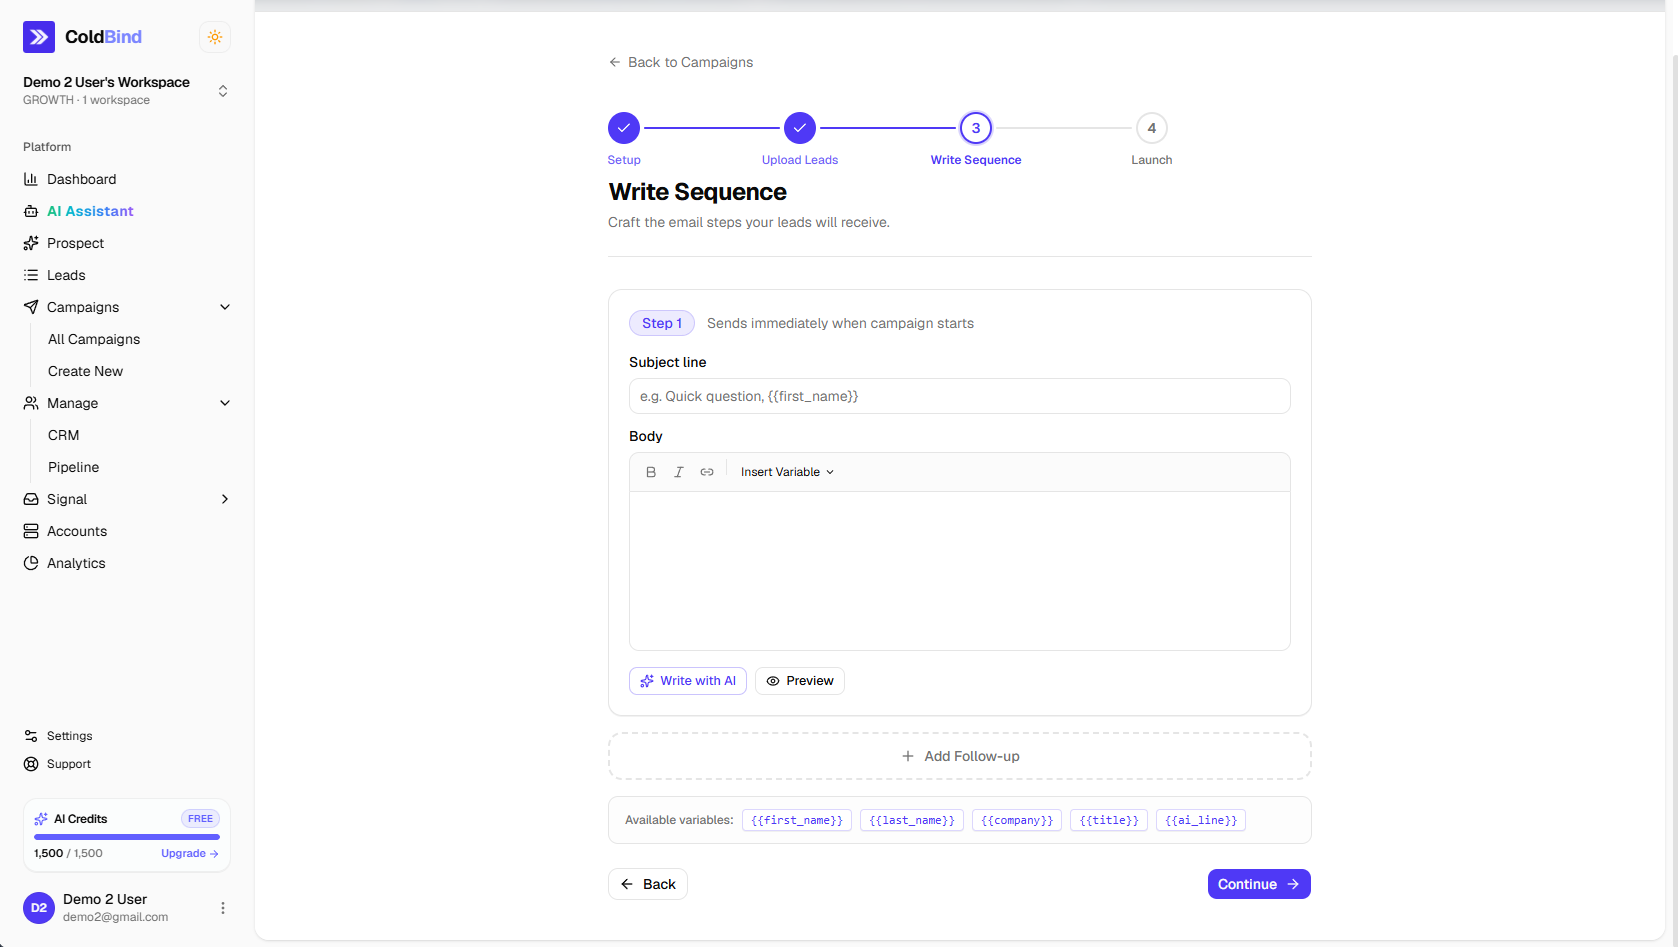Toggle bold formatting in body editor

(x=651, y=472)
